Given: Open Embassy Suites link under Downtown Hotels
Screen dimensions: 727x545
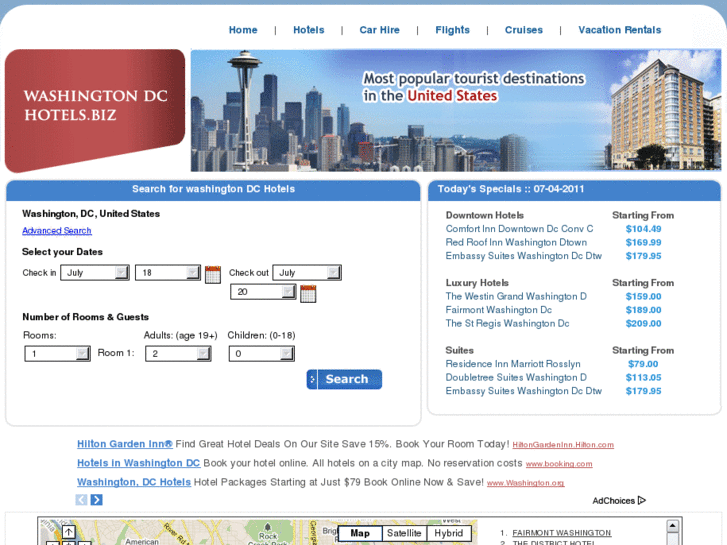Looking at the screenshot, I should 523,256.
